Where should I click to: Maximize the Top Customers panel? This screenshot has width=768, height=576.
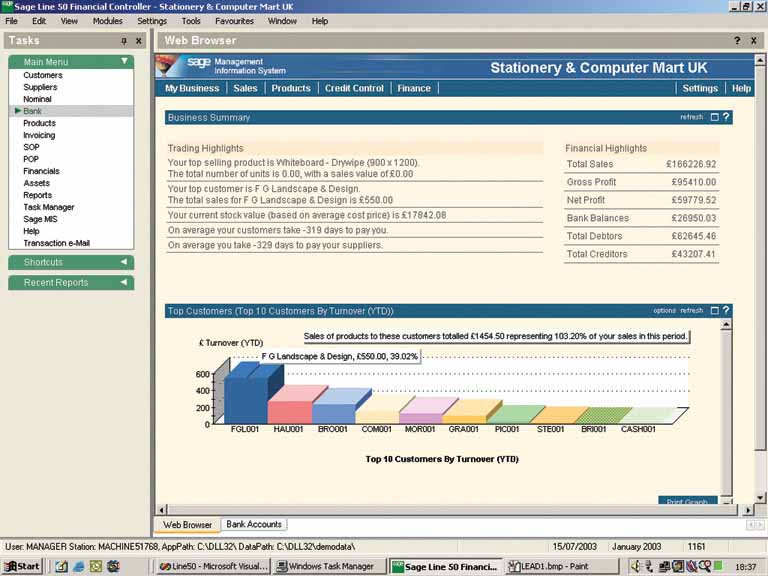coord(715,311)
